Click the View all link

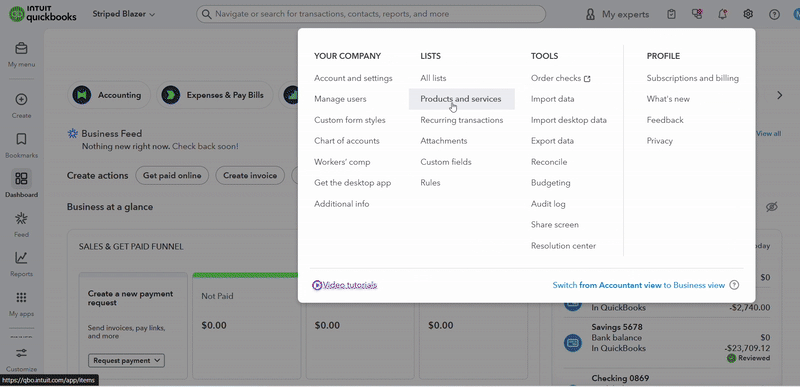pos(768,134)
